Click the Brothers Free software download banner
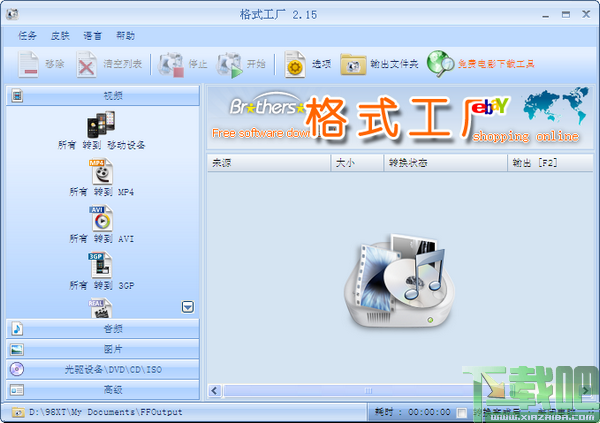The height and width of the screenshot is (423, 600). [x=258, y=118]
